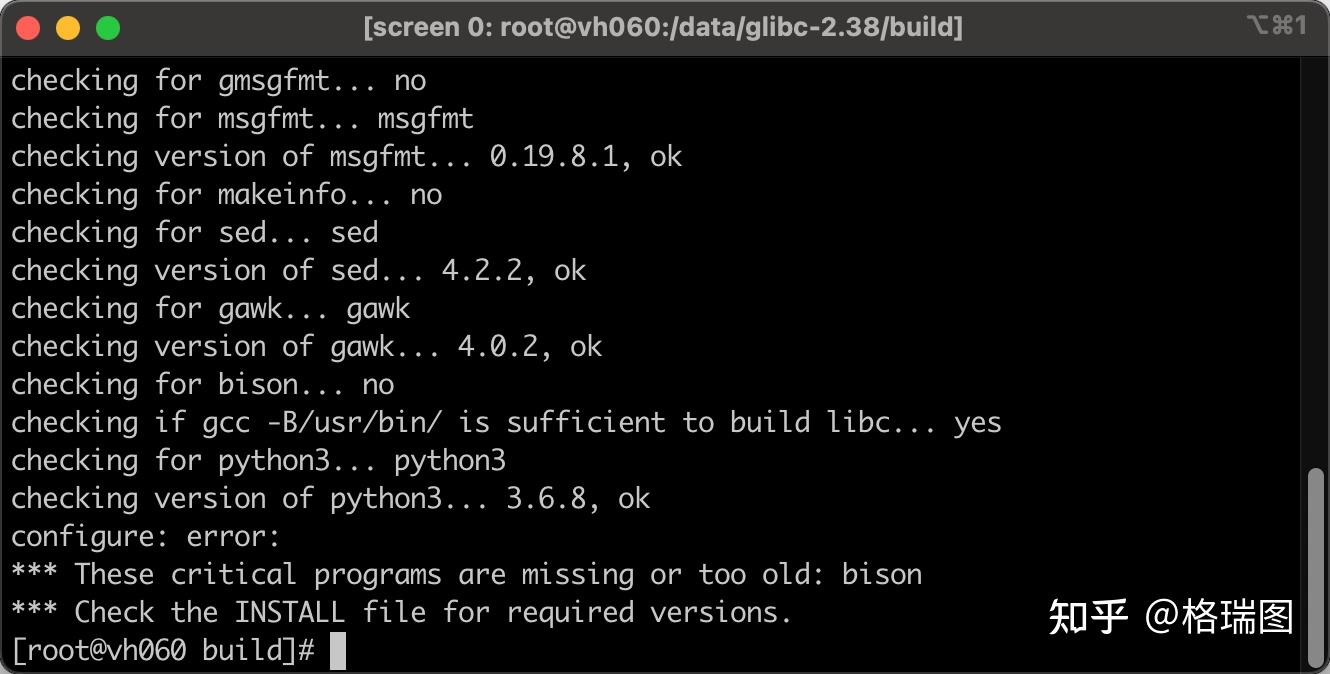
Task: Click the word "INSTALL" in the last message
Action: click(x=289, y=612)
